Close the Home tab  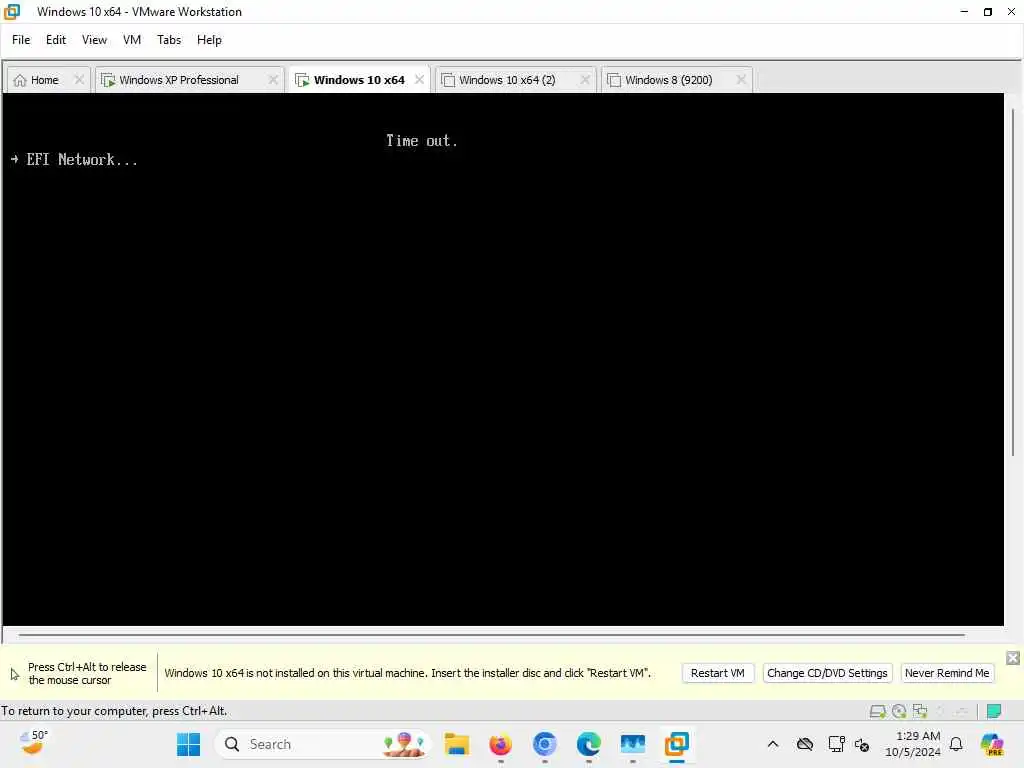pos(79,80)
